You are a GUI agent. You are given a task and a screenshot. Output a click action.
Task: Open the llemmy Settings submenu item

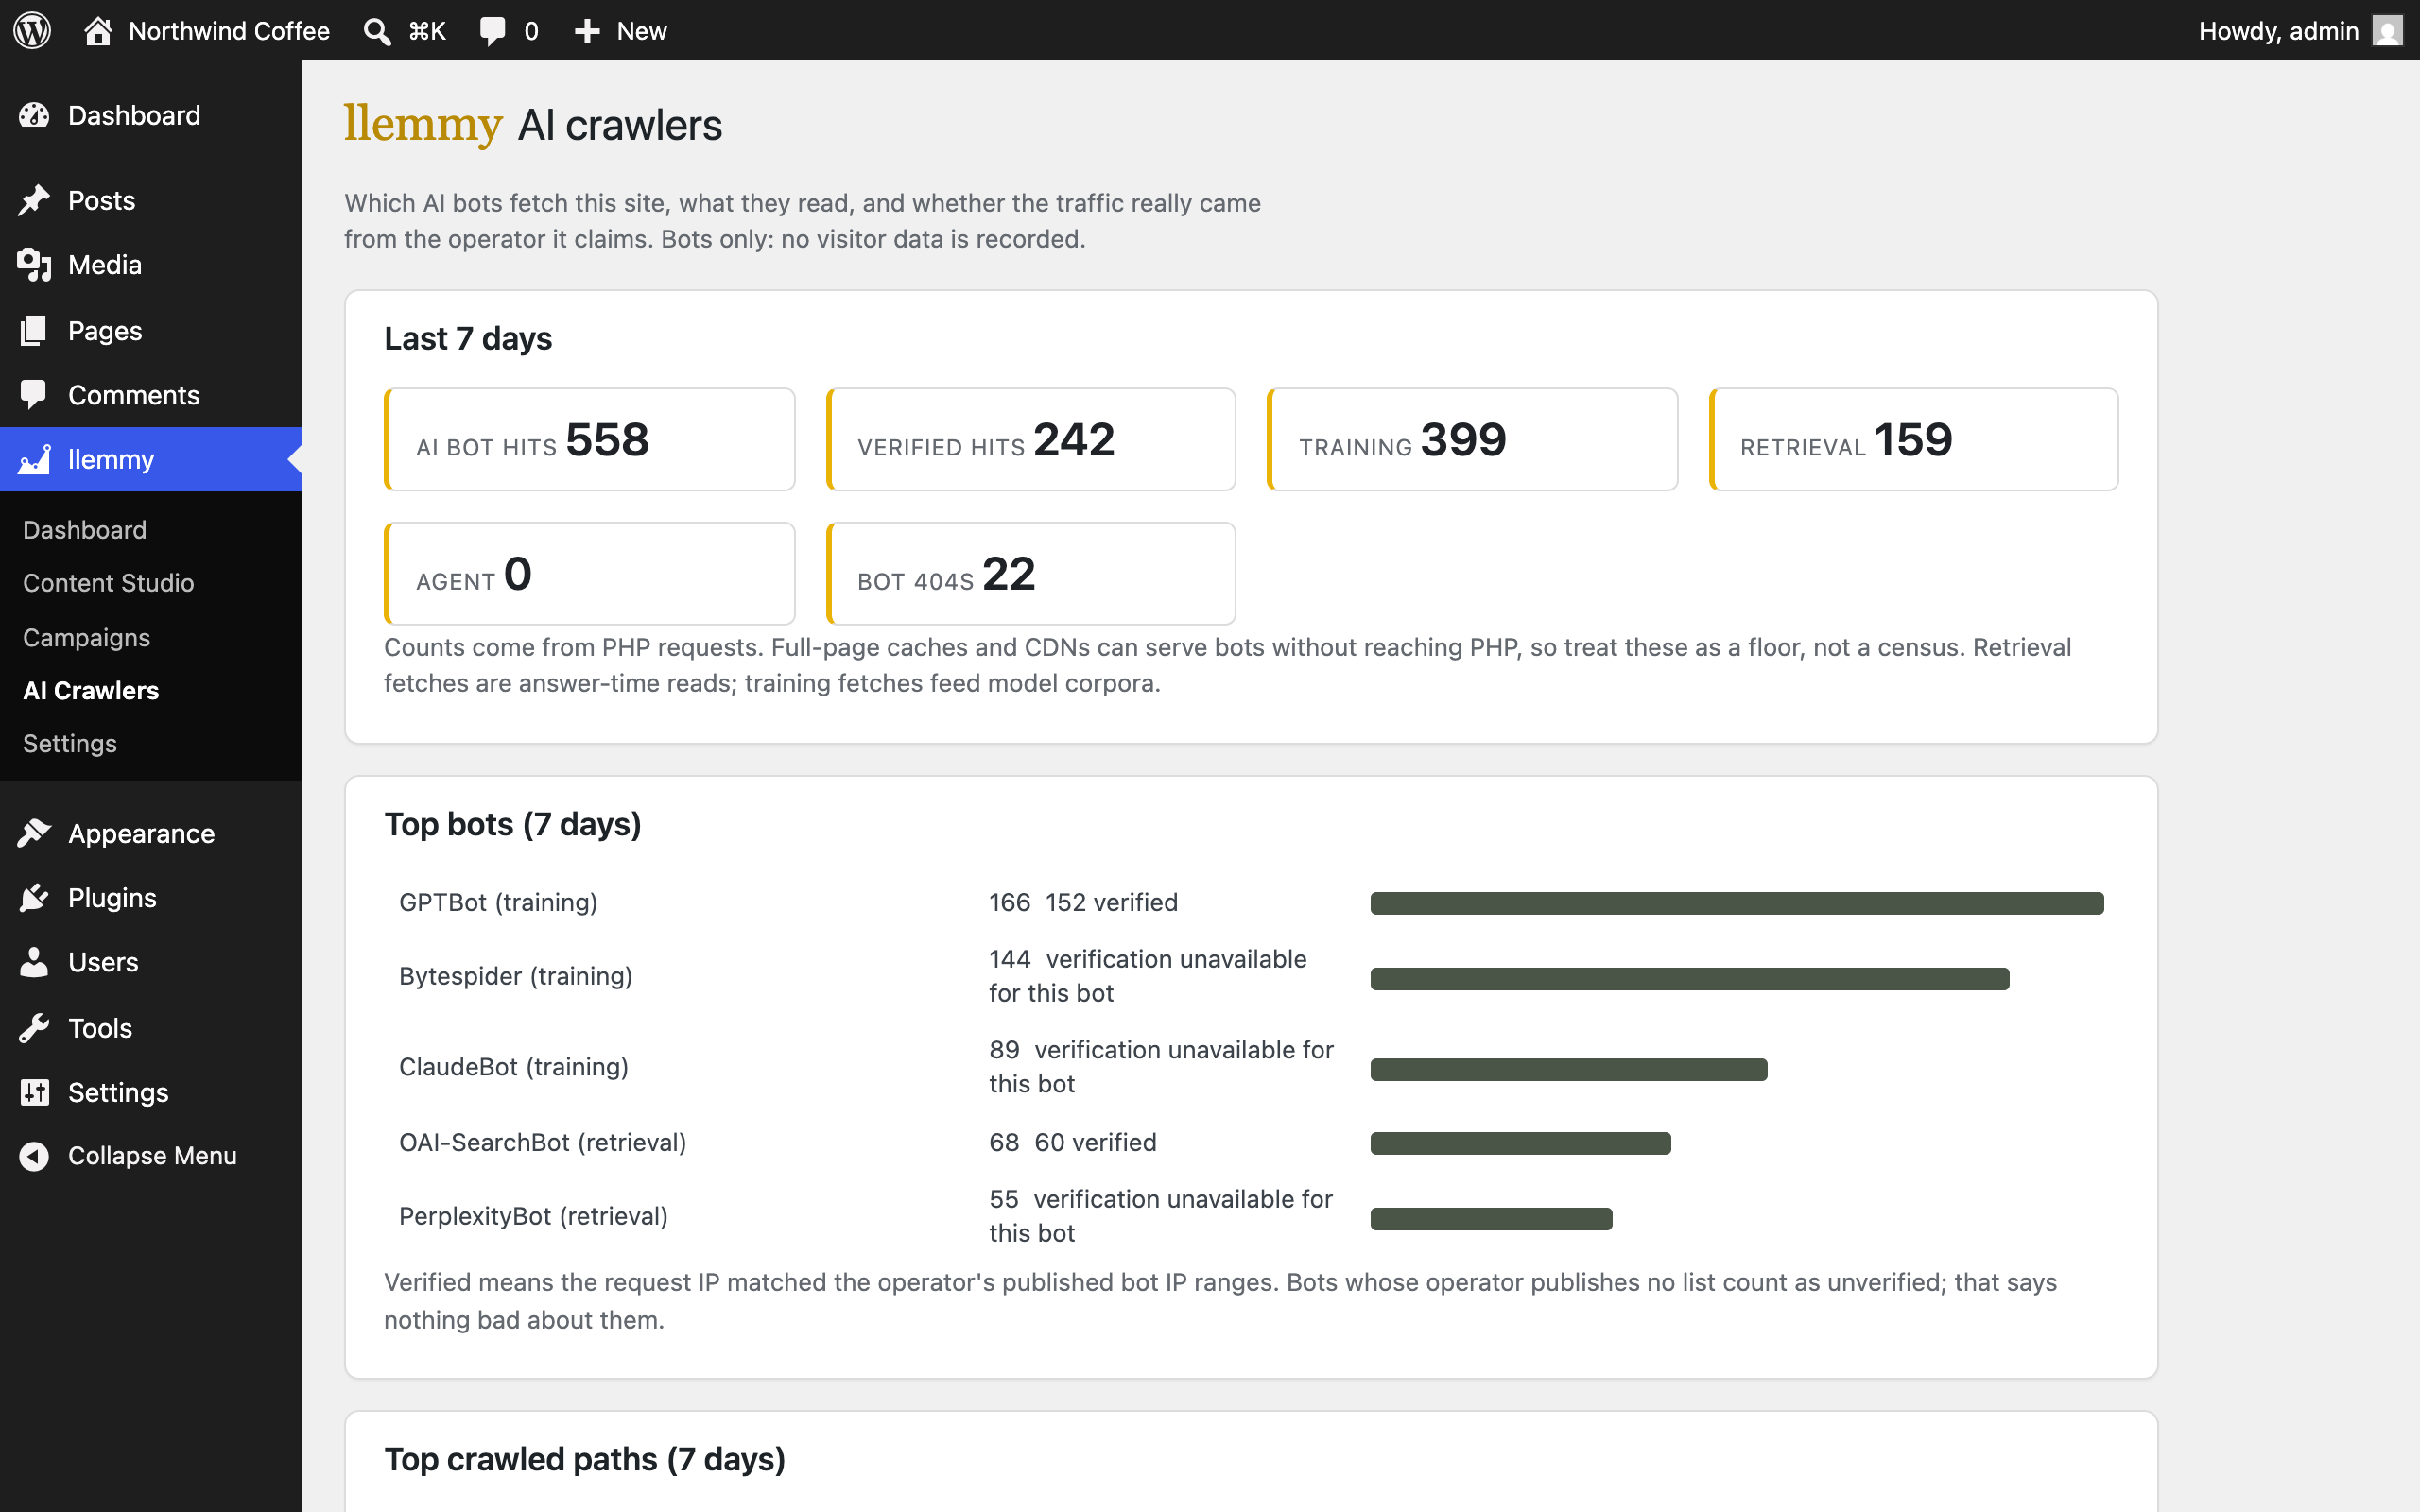70,743
